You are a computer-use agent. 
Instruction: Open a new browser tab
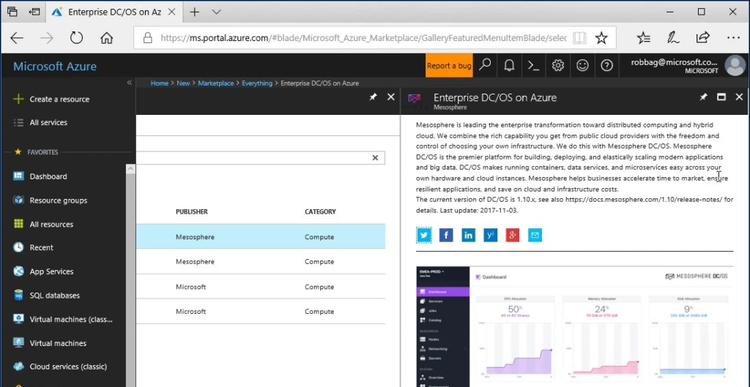(195, 12)
